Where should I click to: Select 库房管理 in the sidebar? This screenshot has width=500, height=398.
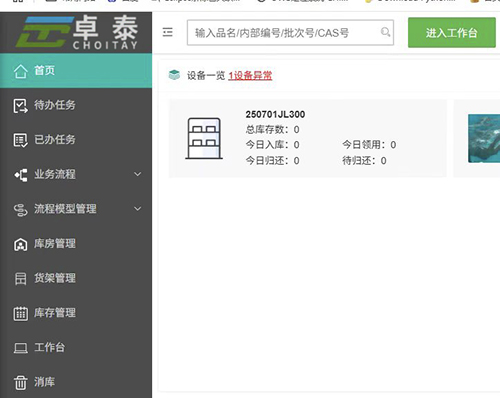tap(76, 244)
